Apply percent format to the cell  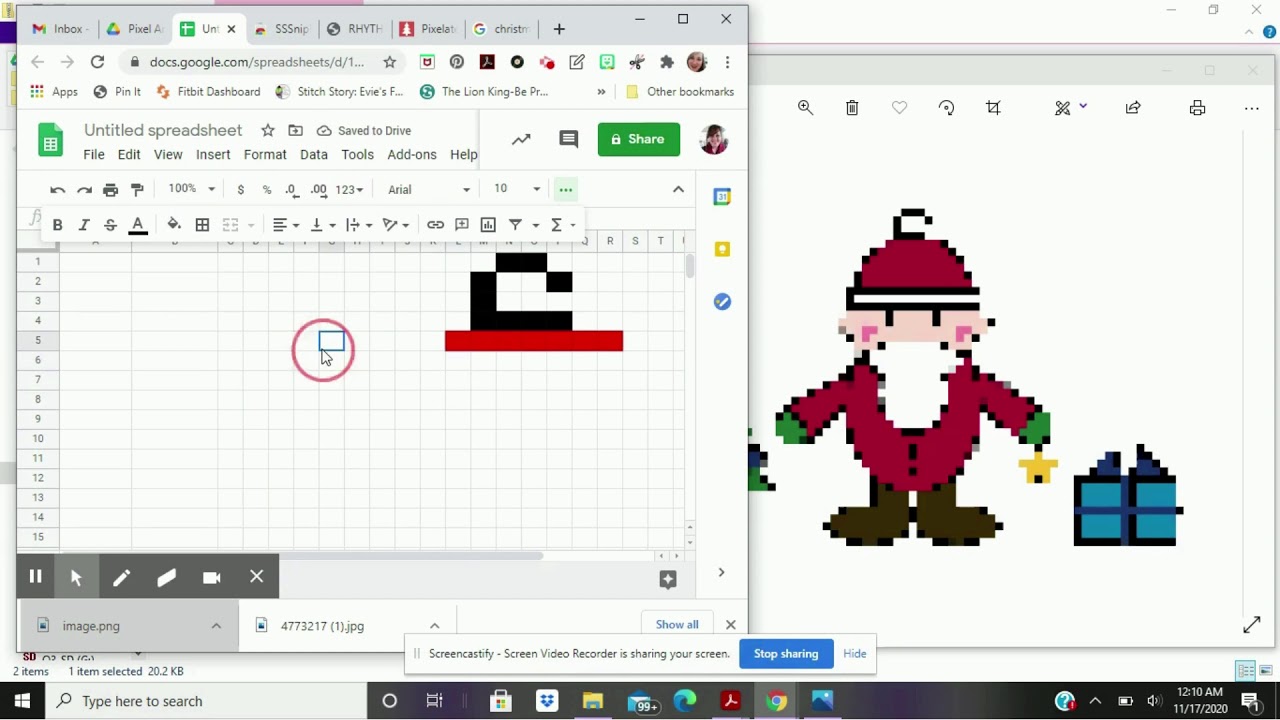coord(266,189)
